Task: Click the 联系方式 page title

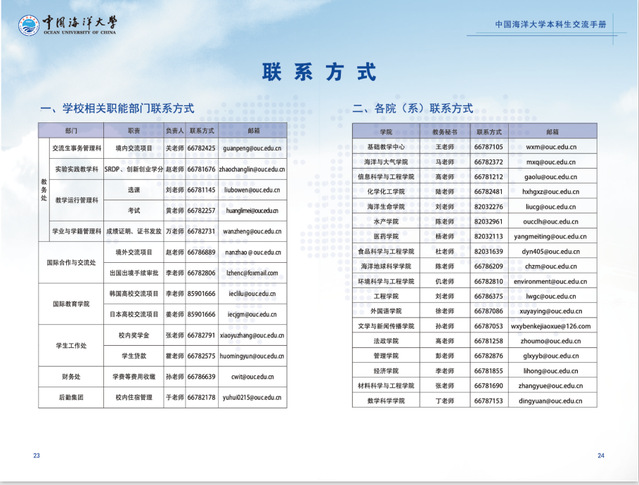Action: click(319, 72)
